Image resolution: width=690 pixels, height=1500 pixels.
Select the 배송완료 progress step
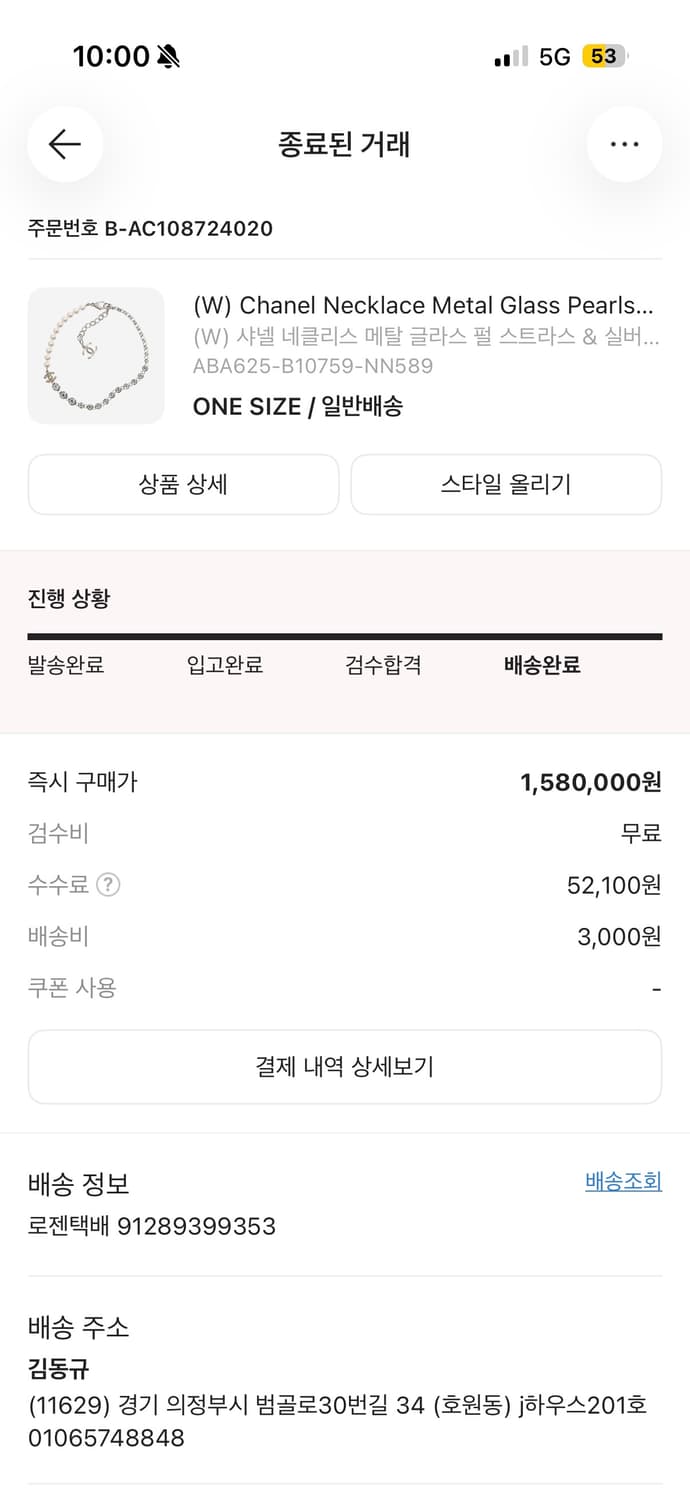[540, 665]
